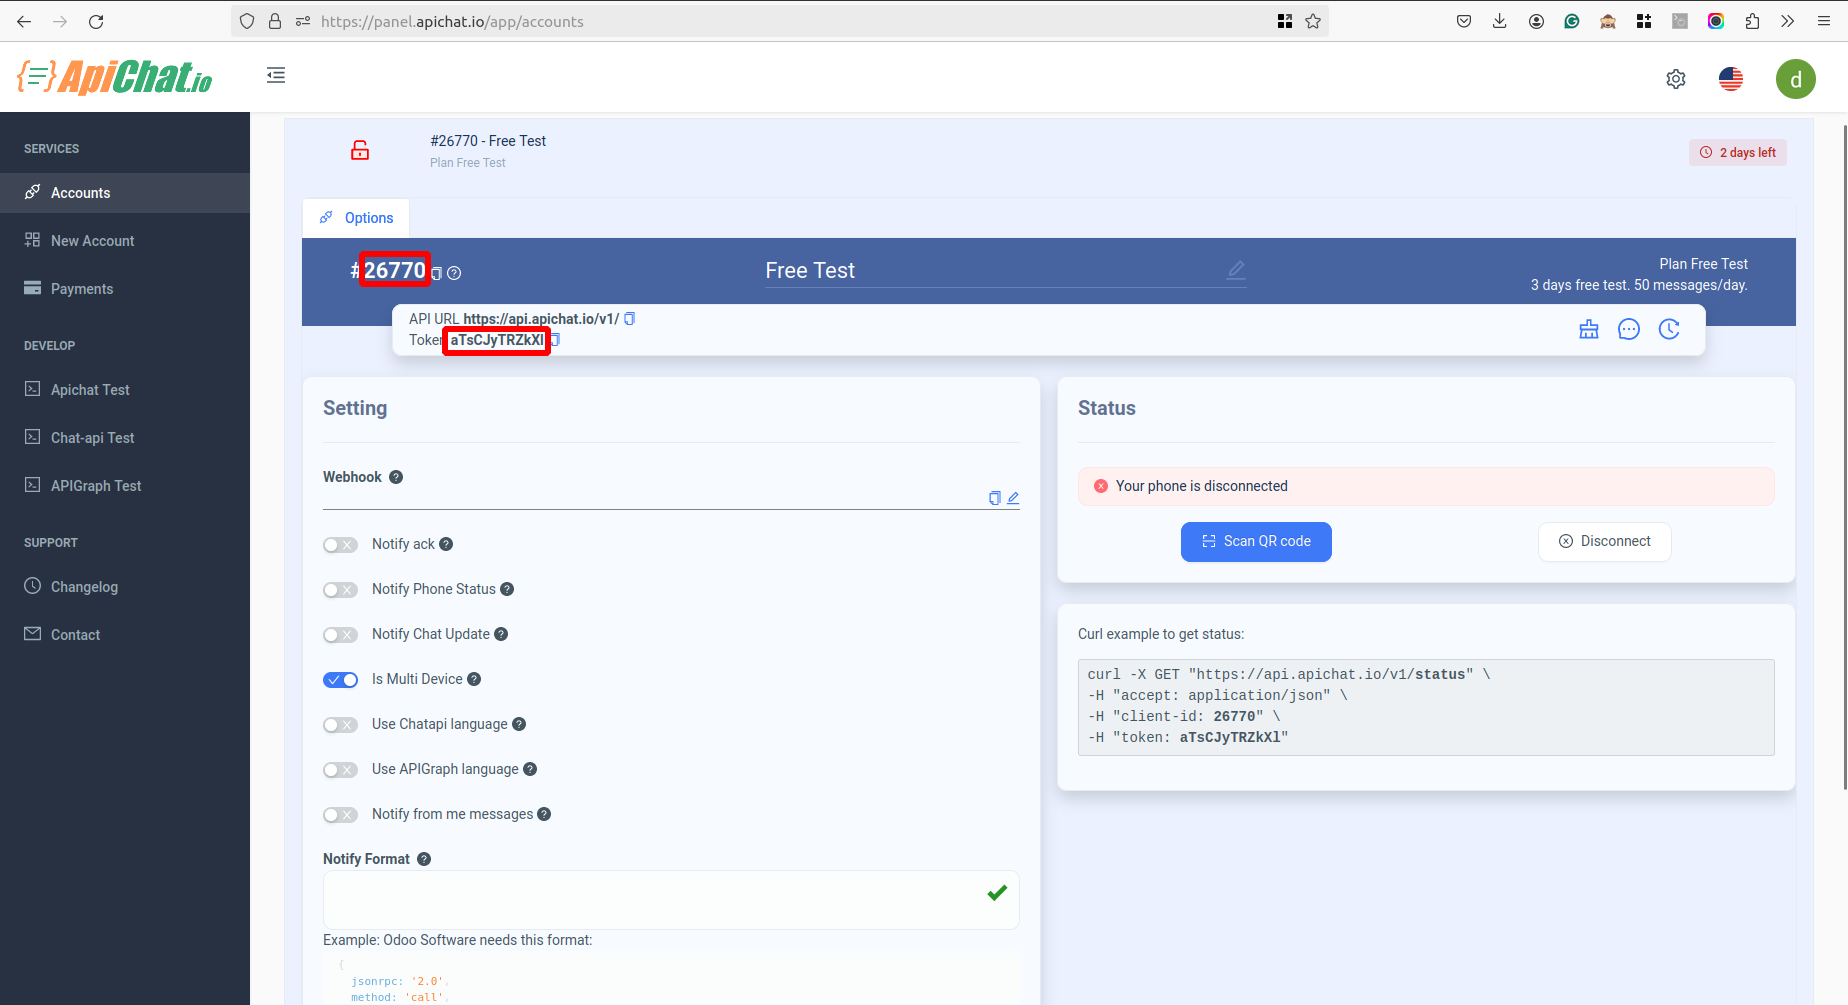Image resolution: width=1848 pixels, height=1005 pixels.
Task: Show Use Chatapi language help icon
Action: [x=519, y=724]
